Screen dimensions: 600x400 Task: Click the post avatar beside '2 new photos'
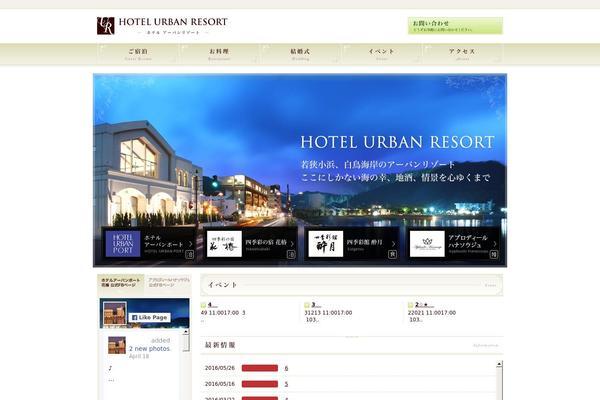117,345
